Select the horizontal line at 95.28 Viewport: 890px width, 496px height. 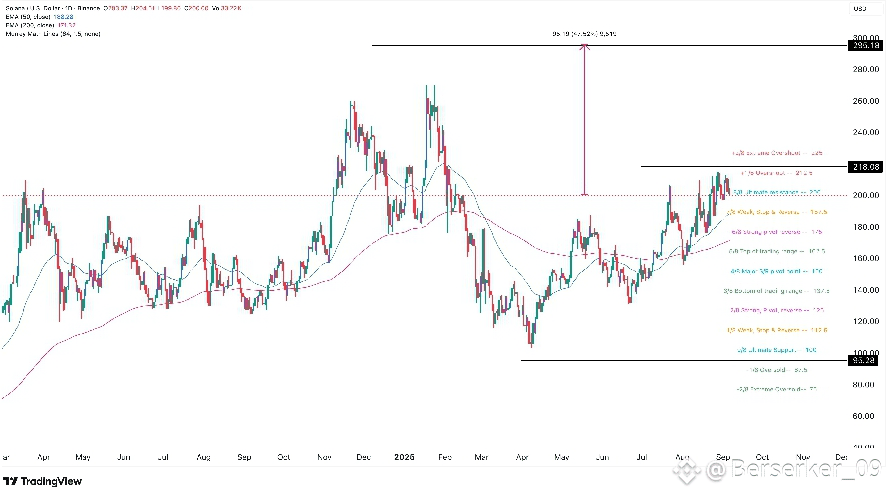683,360
